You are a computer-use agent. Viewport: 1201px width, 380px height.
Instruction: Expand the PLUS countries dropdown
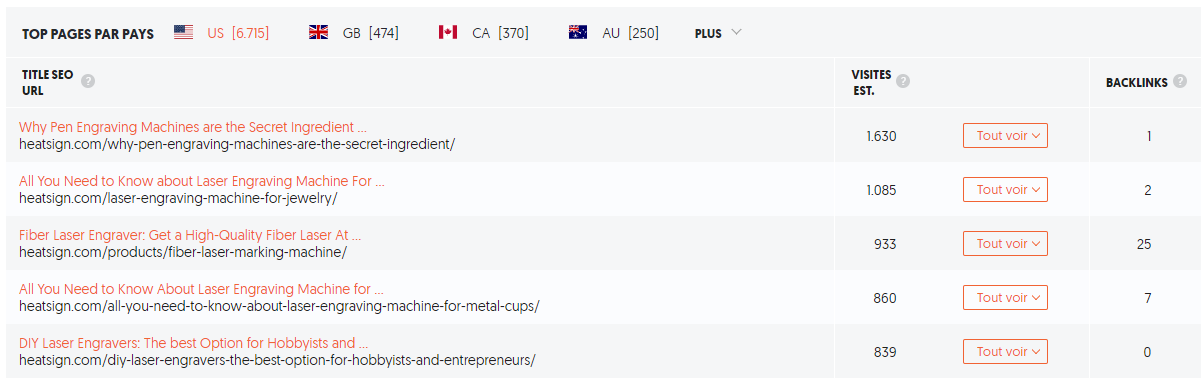[x=718, y=33]
